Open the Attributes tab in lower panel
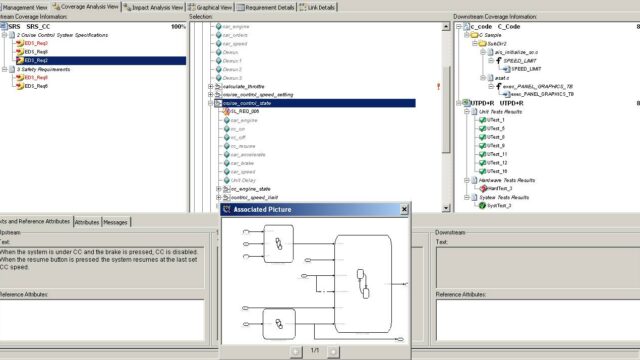This screenshot has height=360, width=640. 87,222
